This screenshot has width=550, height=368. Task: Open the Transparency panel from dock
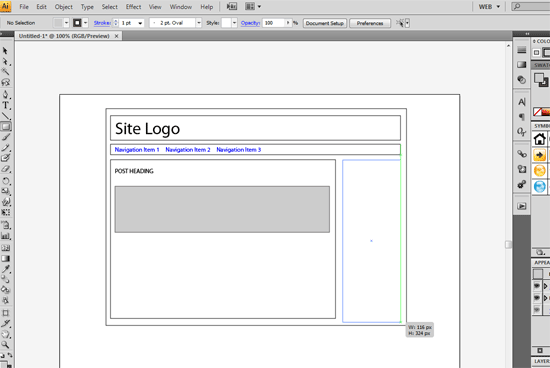click(522, 80)
